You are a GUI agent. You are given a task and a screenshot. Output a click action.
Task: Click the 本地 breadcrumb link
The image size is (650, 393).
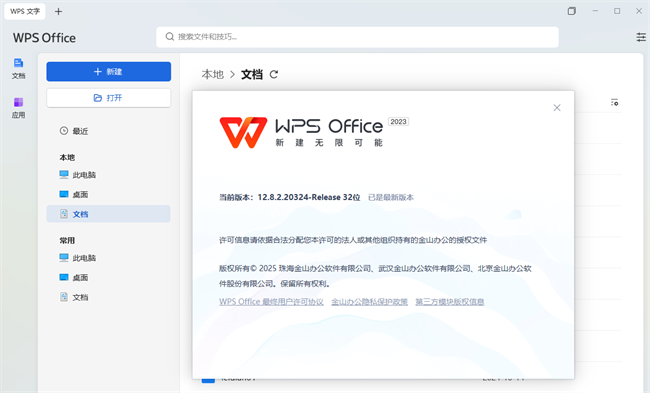click(x=213, y=75)
